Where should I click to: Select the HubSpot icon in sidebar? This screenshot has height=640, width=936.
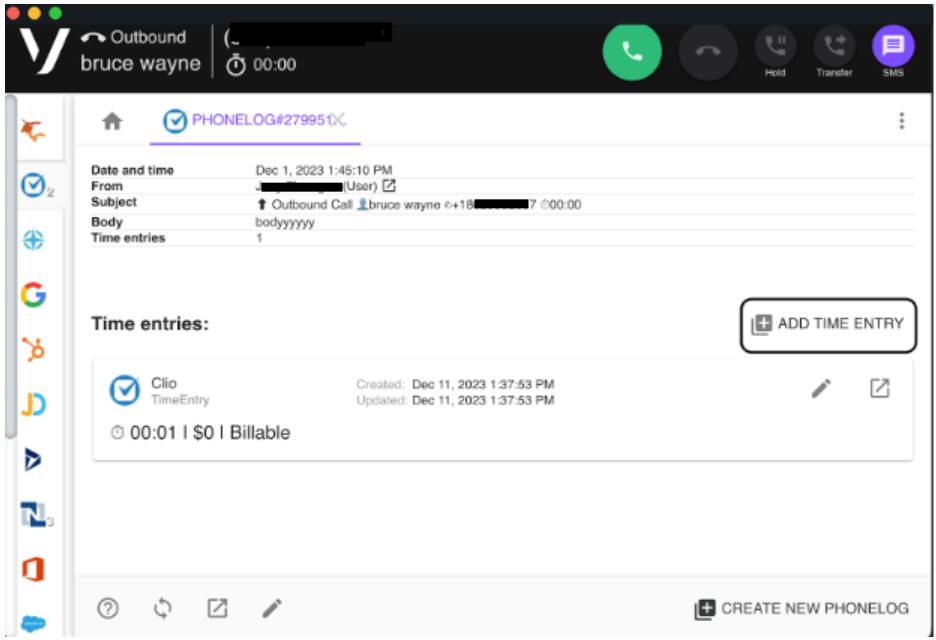[x=33, y=350]
